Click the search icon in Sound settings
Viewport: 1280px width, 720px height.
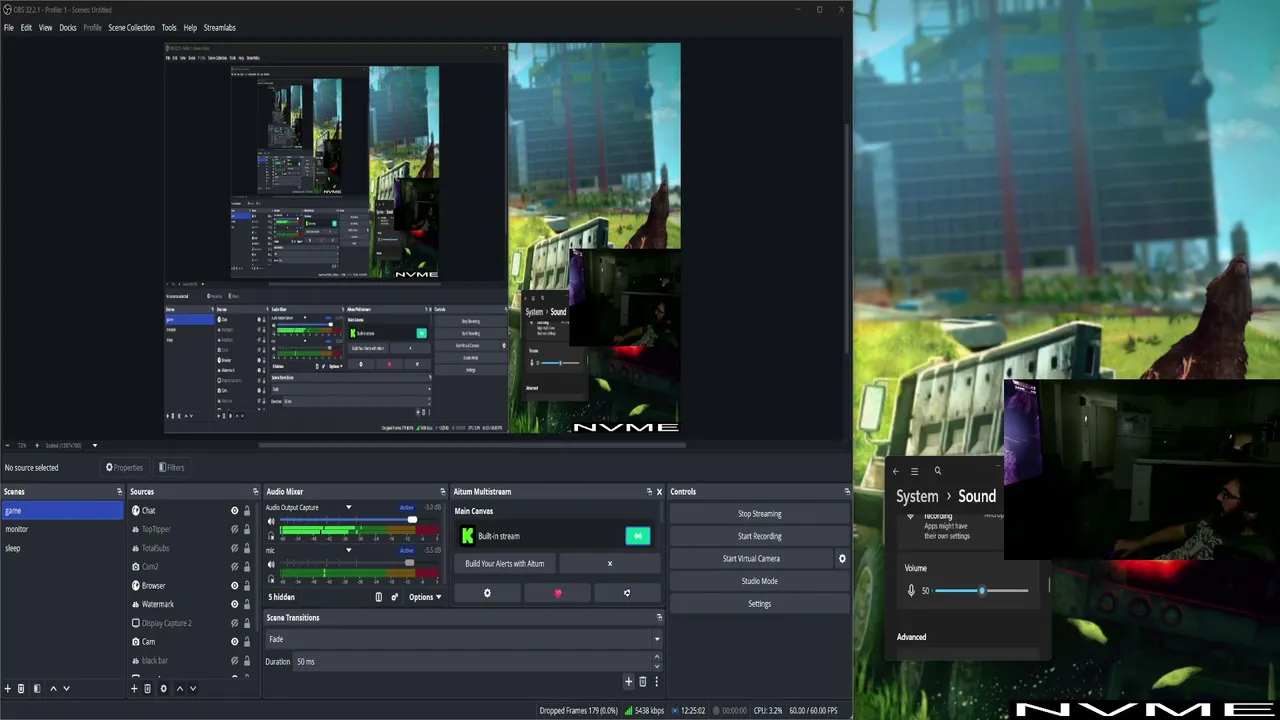(x=938, y=471)
